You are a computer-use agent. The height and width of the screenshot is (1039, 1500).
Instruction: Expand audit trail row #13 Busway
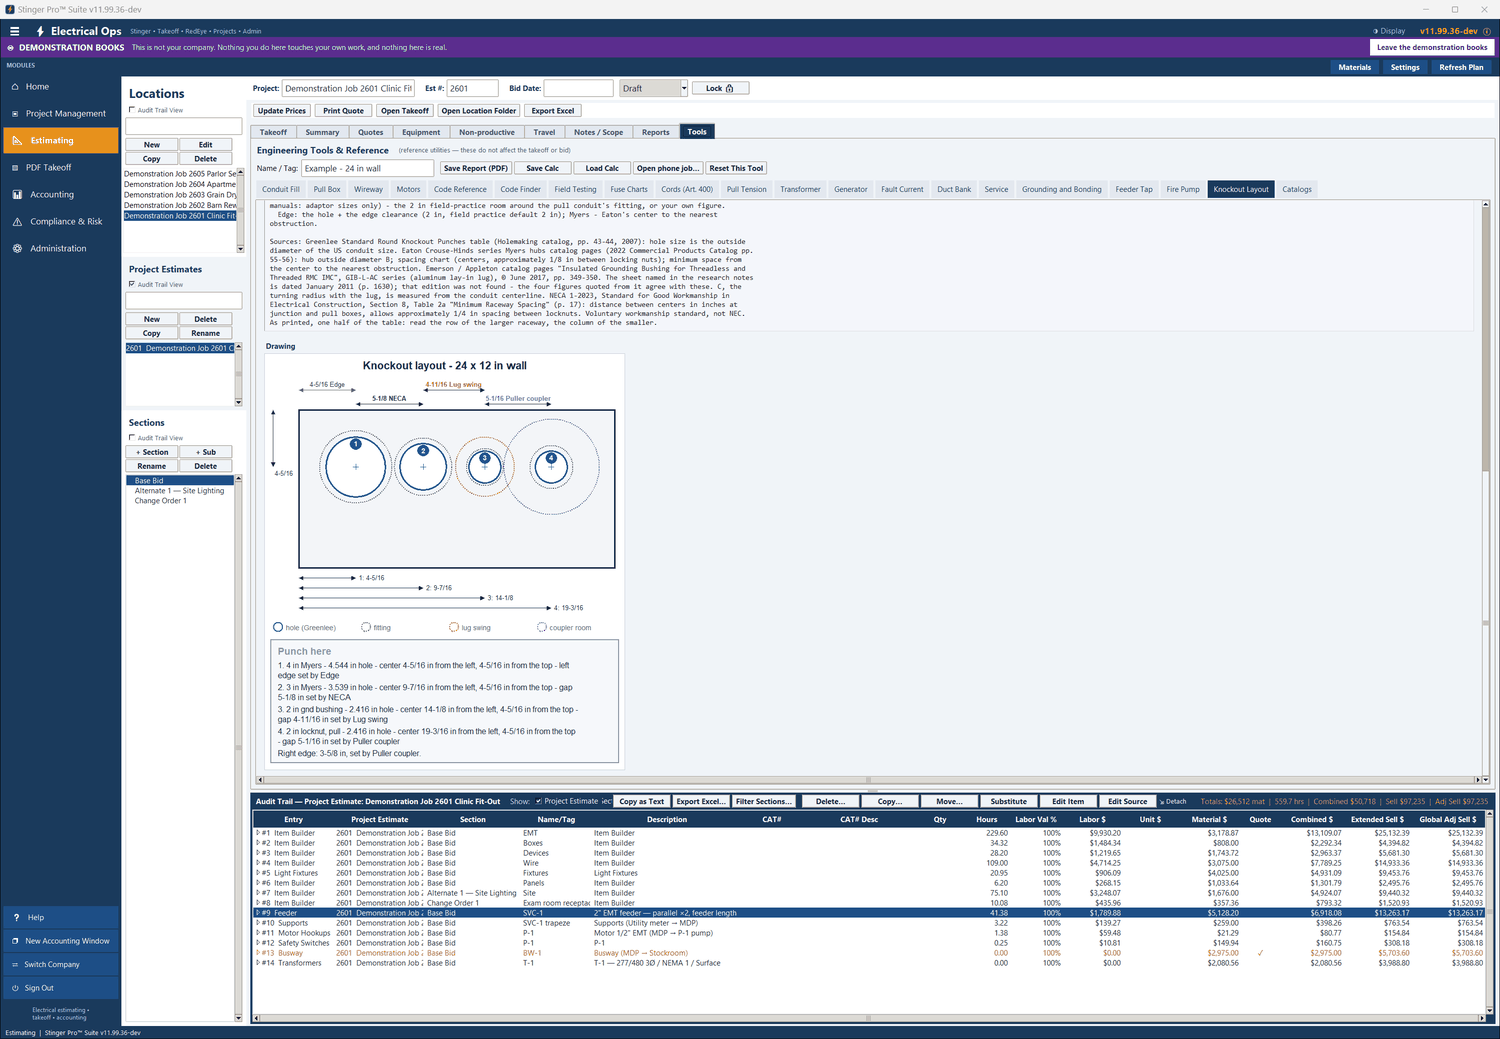pos(258,953)
